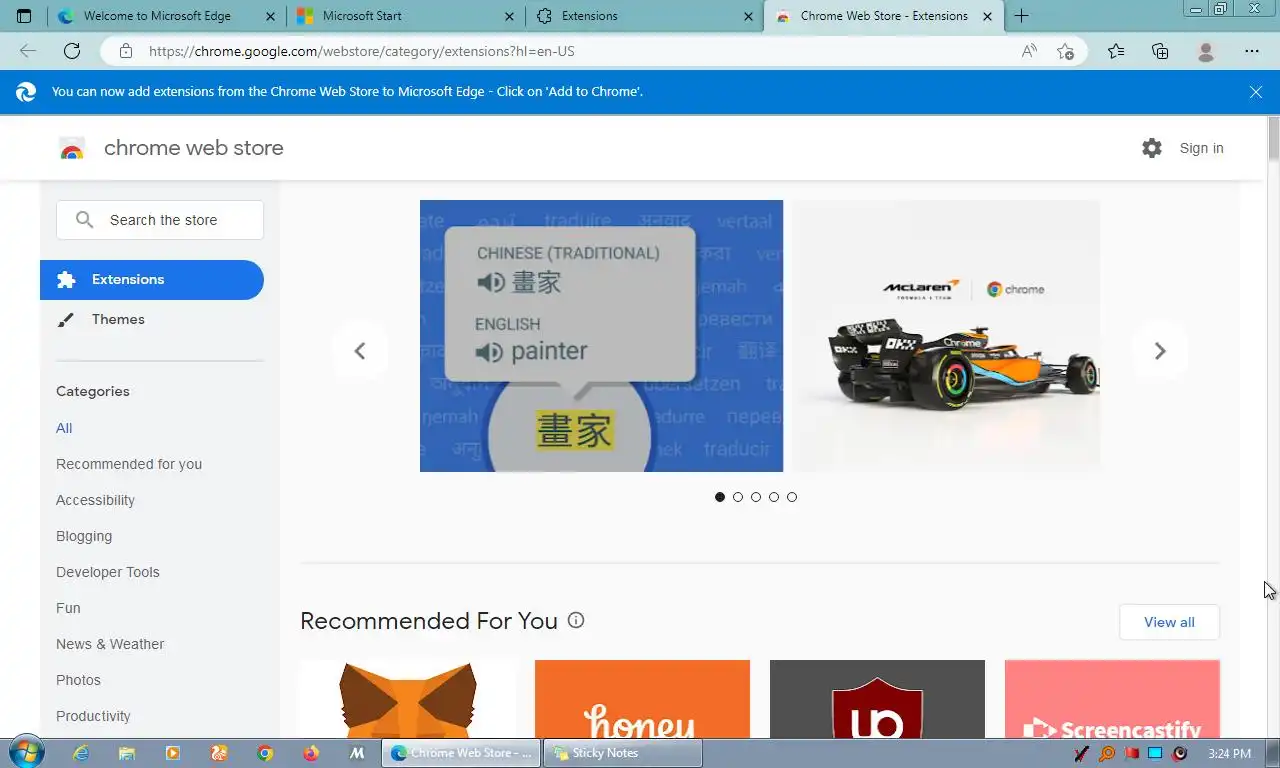Choose the All category
The image size is (1280, 768).
tap(64, 428)
